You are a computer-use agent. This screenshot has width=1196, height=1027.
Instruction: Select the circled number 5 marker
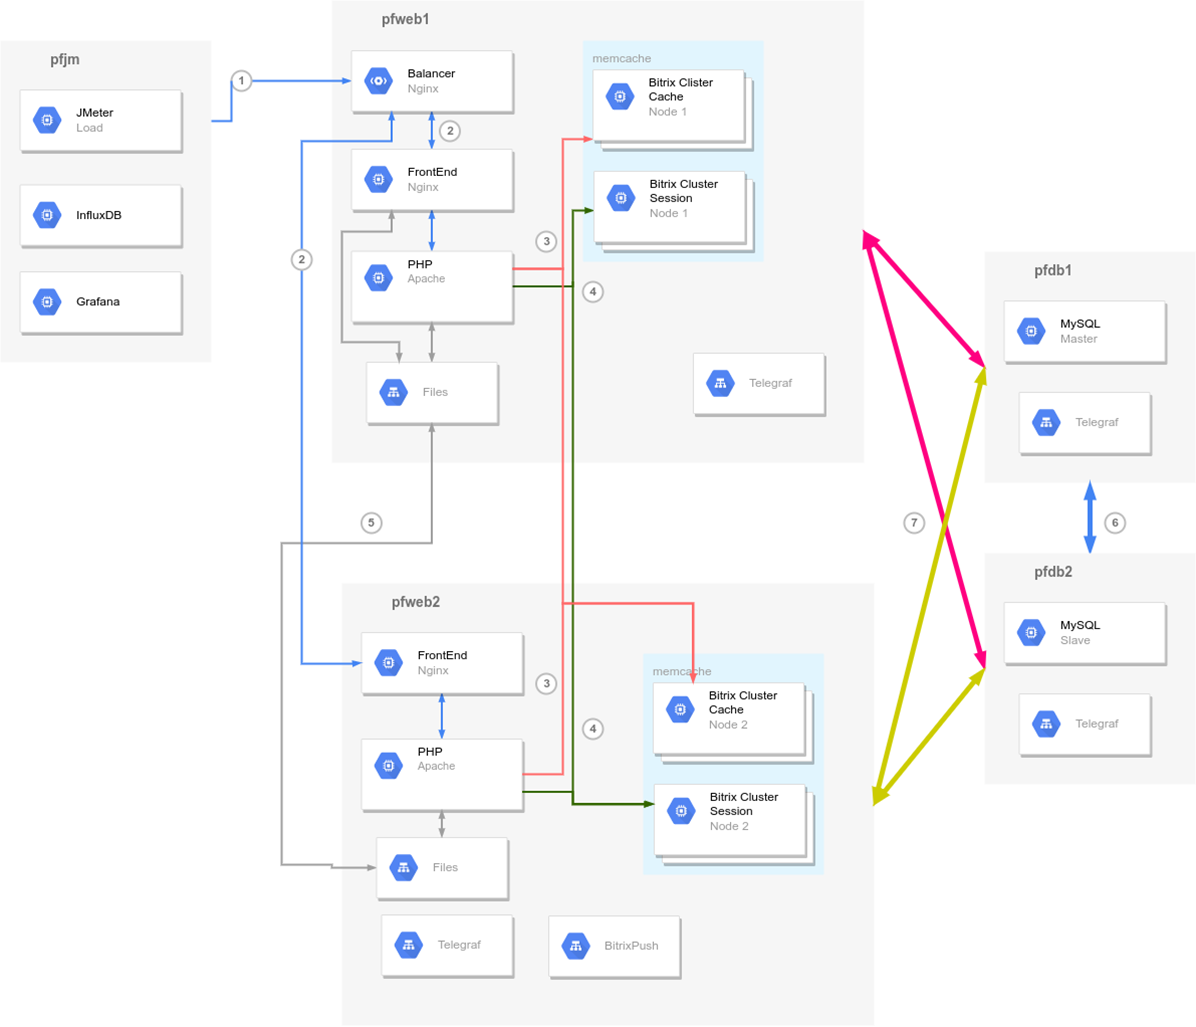(371, 522)
